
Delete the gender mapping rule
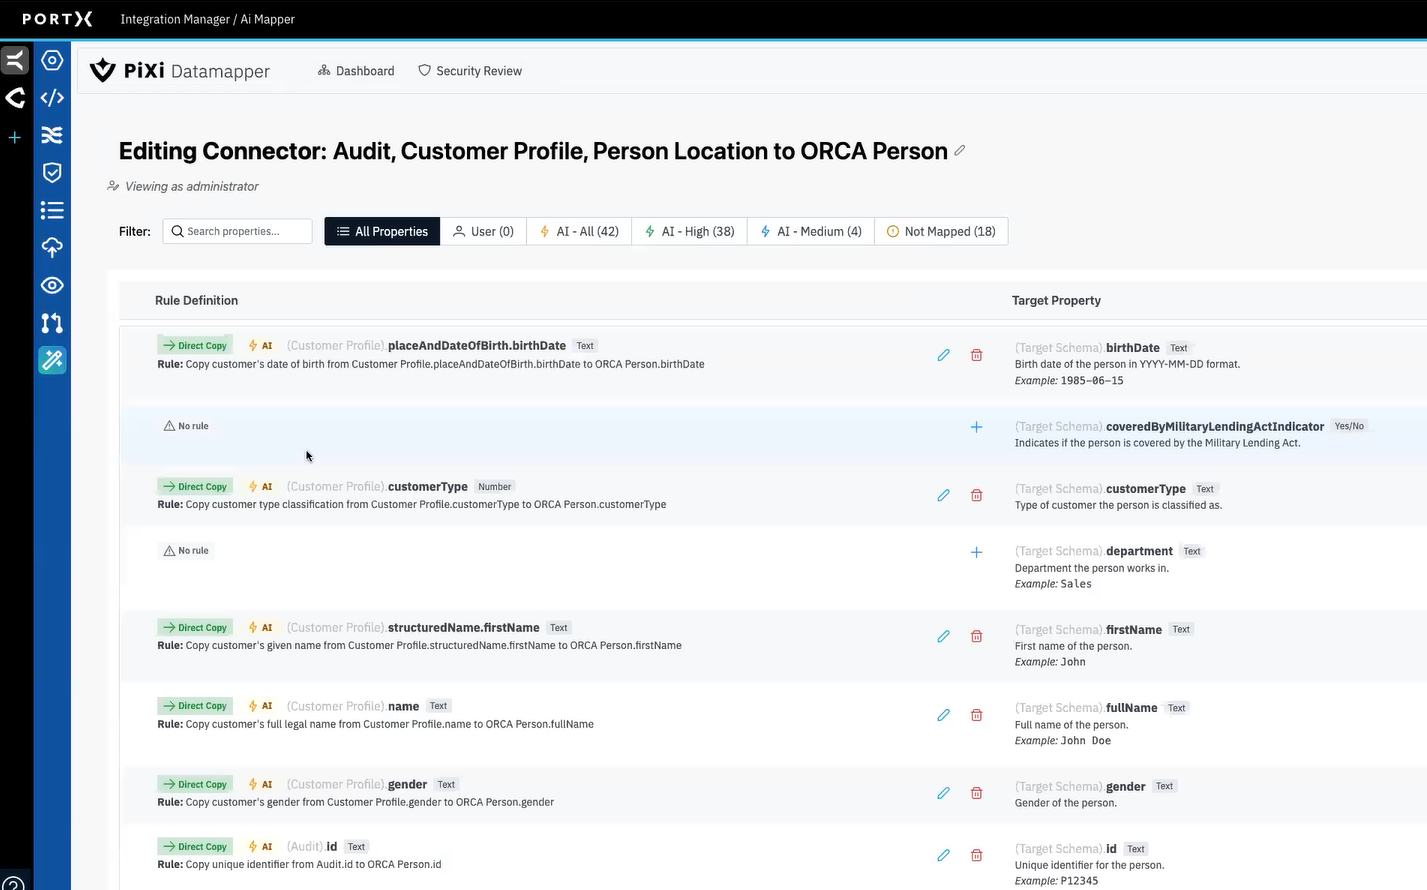pos(976,794)
